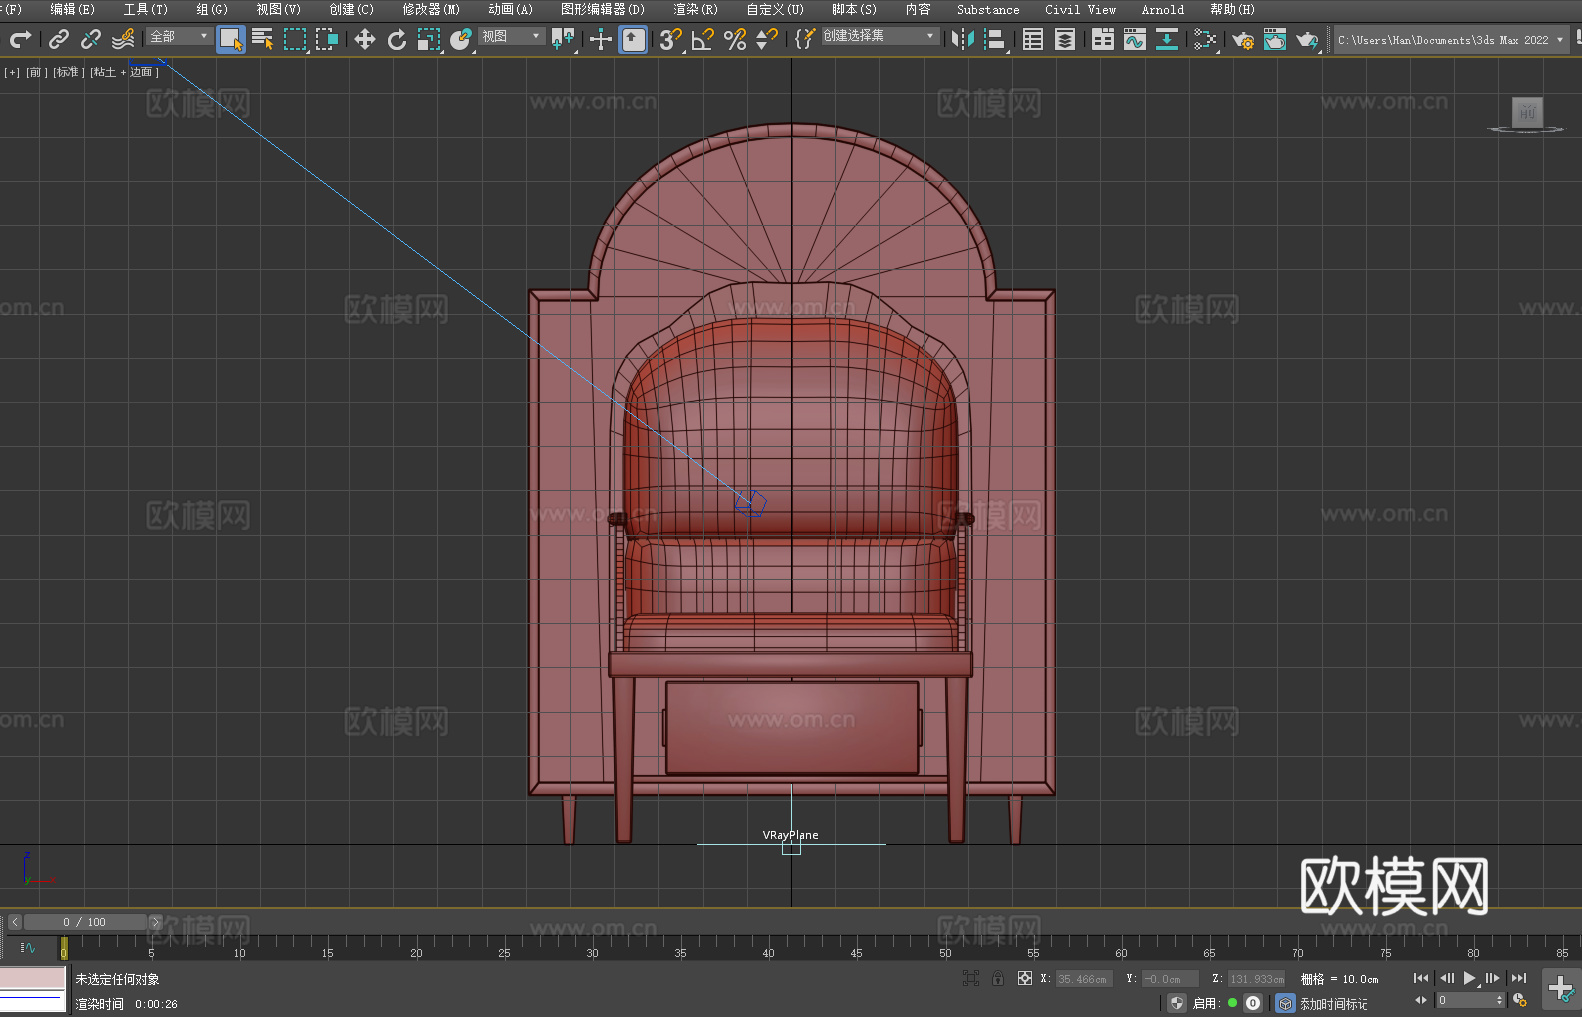
Task: Open Mini Curve Editor toggle icon
Action: (28, 947)
